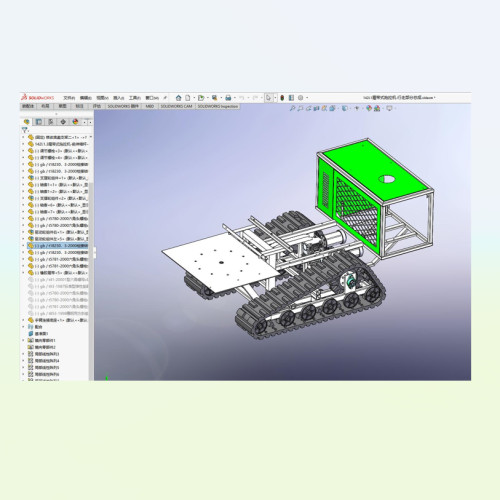Open dropdown arrow beside Select cursor tool
The image size is (500, 500).
click(275, 98)
